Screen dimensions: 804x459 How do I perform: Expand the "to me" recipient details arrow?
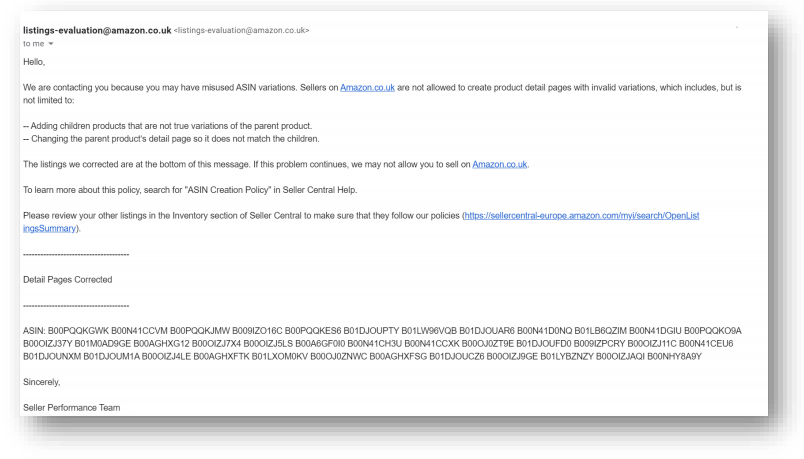tap(49, 43)
